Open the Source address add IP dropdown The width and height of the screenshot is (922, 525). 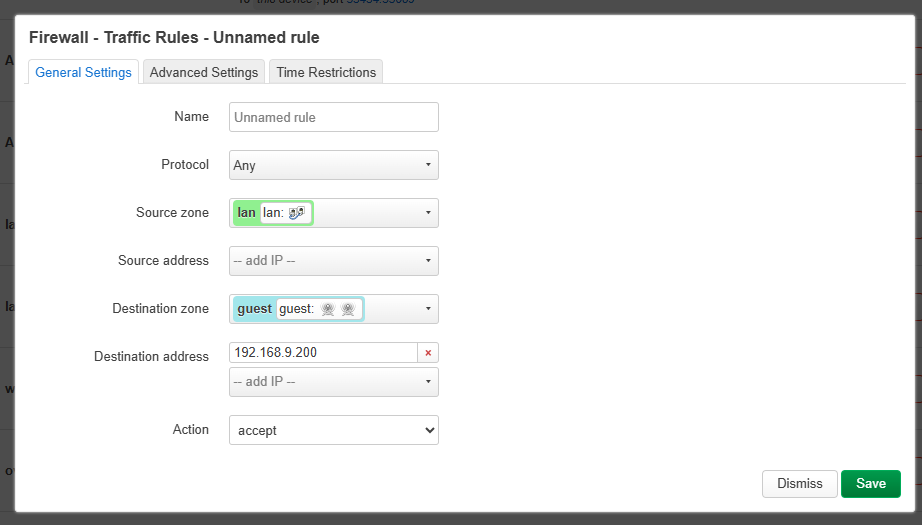tap(333, 261)
